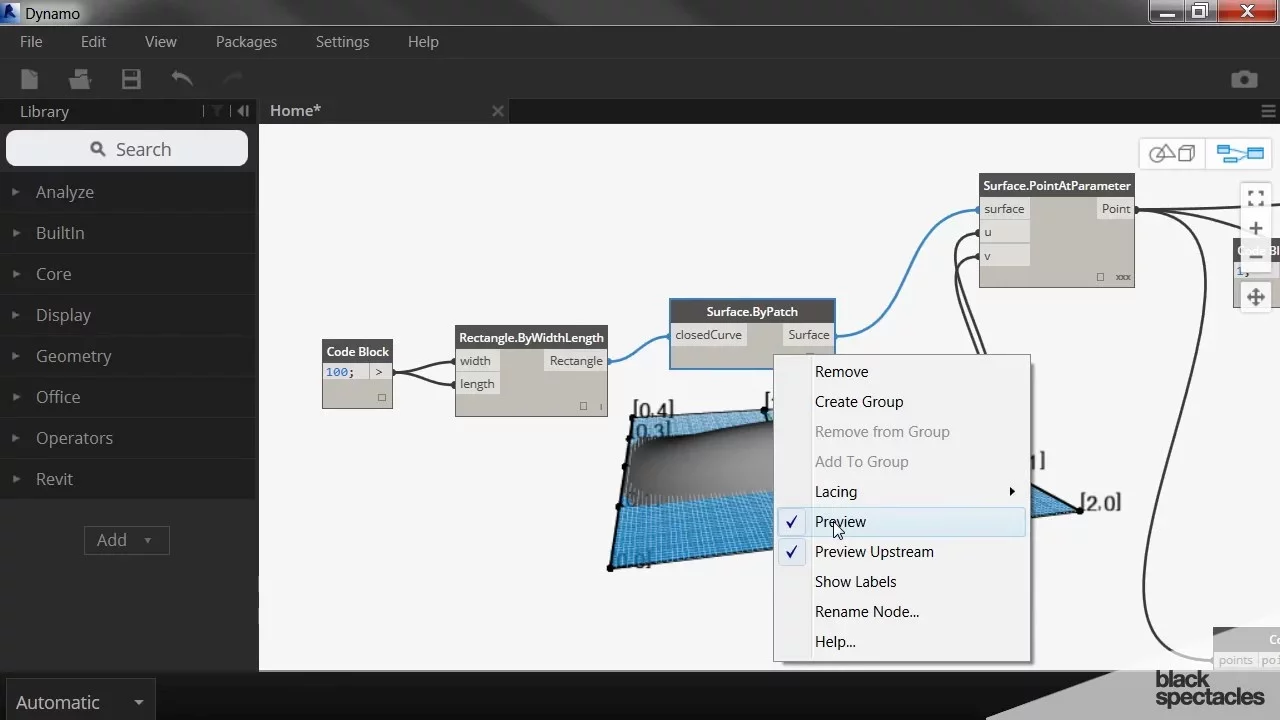
Task: Click the Undo arrow icon
Action: [x=182, y=79]
